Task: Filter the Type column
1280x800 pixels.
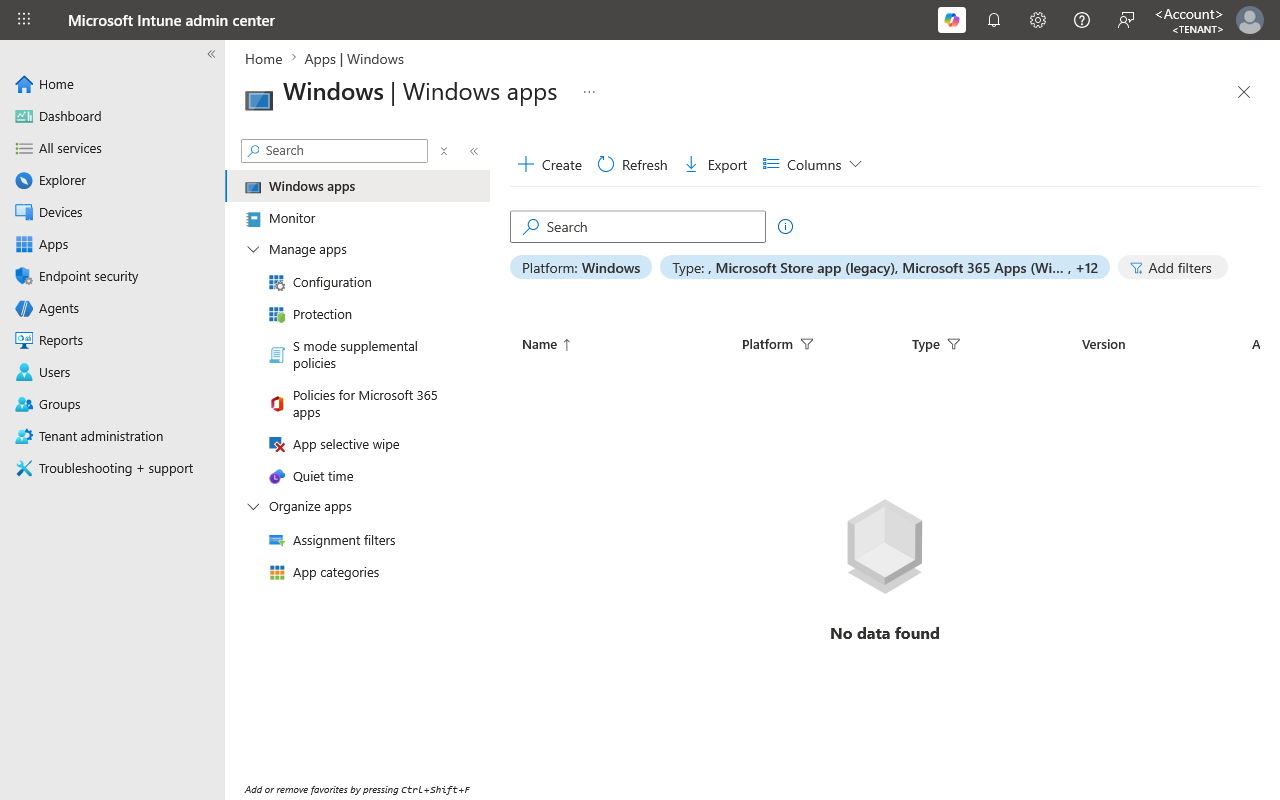Action: [x=954, y=345]
